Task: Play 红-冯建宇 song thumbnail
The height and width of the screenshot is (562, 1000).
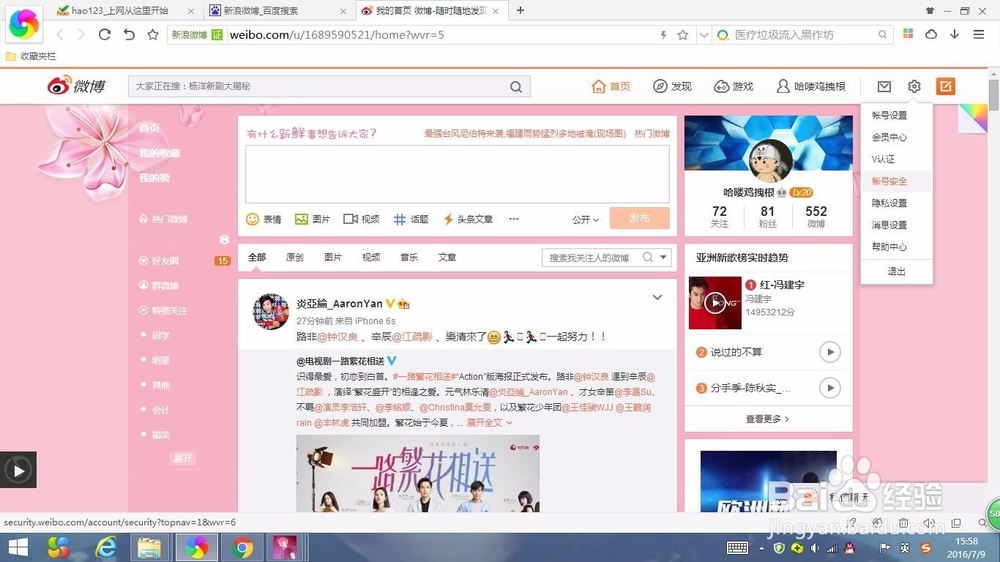Action: (x=715, y=303)
